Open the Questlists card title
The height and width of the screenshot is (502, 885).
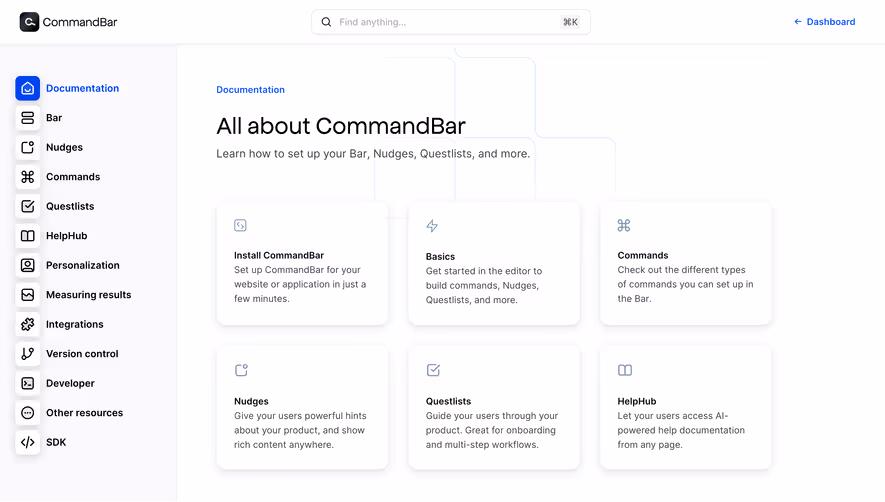pos(448,401)
